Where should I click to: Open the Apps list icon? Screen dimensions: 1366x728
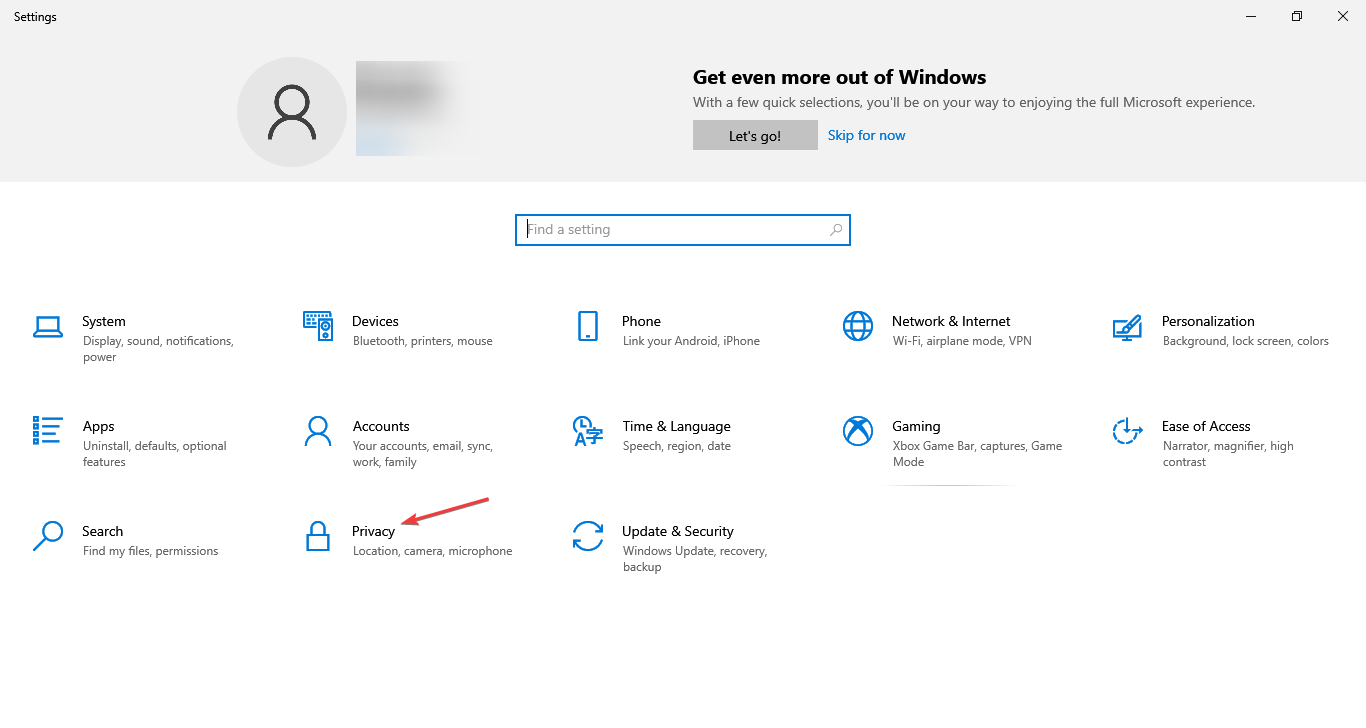click(x=48, y=431)
